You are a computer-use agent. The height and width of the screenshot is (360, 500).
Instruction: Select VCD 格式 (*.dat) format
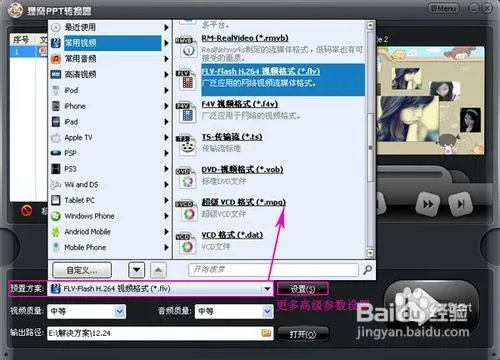click(232, 235)
